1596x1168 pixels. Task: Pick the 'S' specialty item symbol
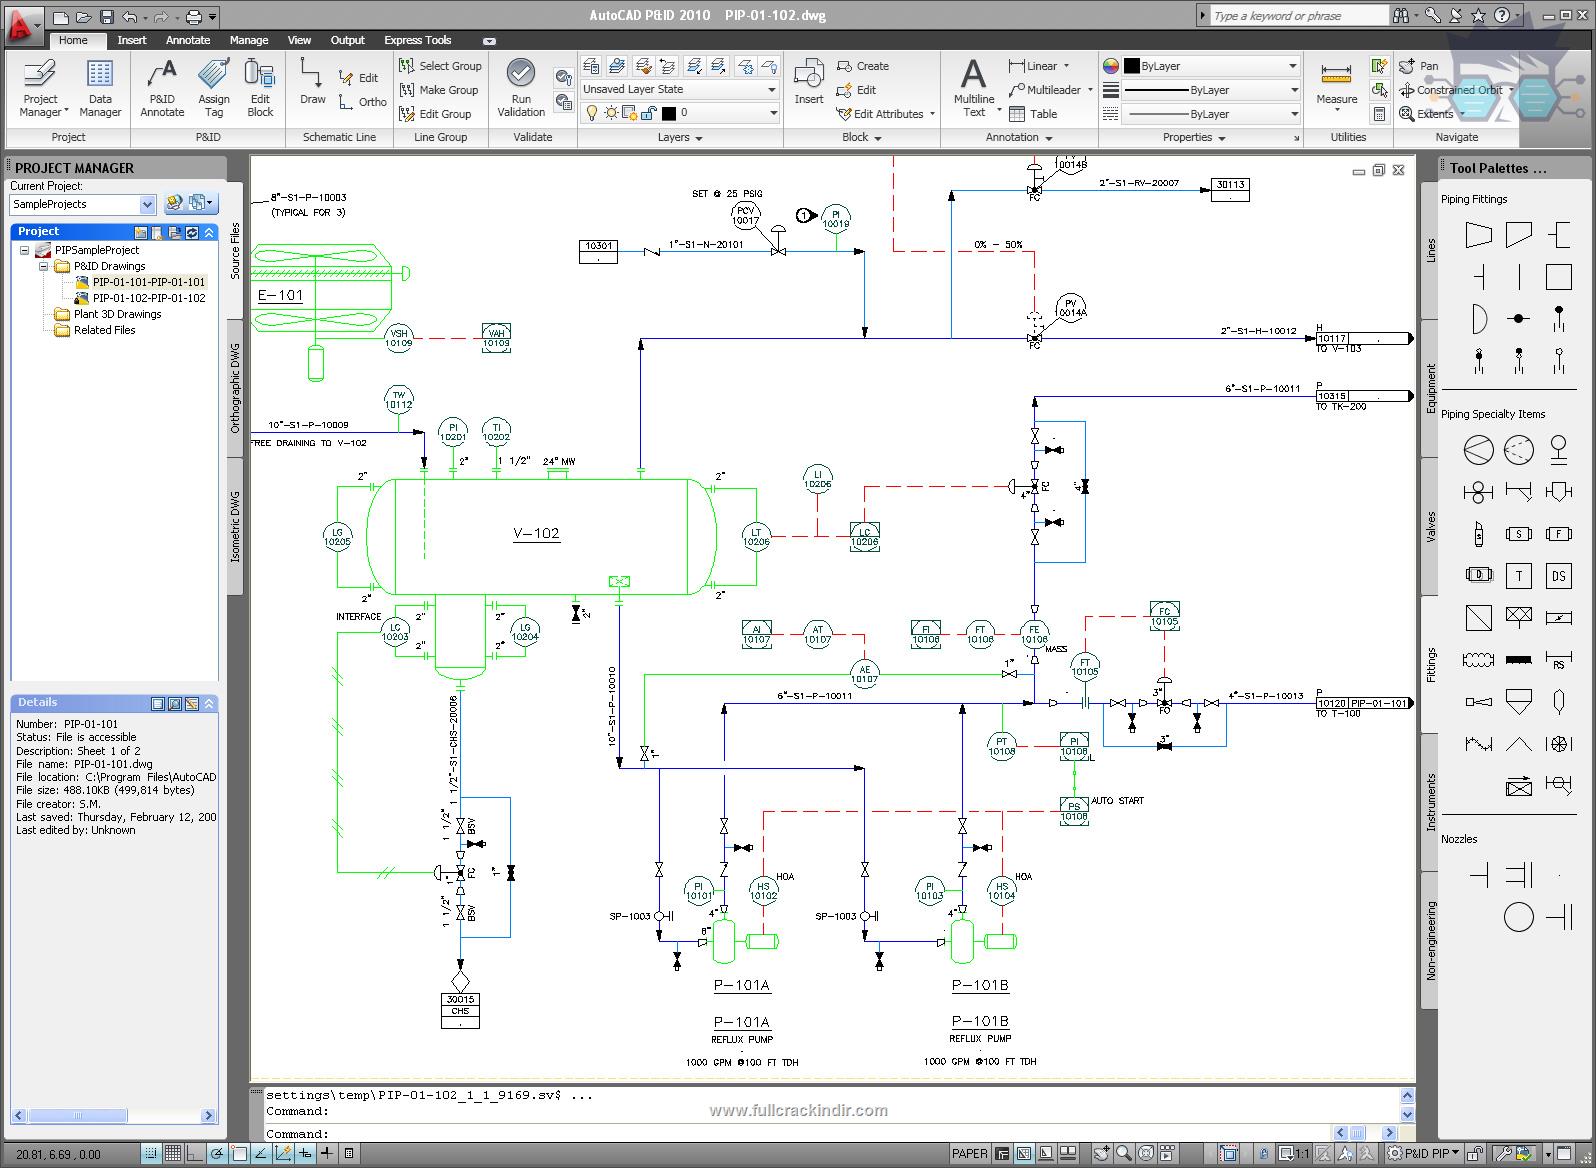(x=1518, y=534)
